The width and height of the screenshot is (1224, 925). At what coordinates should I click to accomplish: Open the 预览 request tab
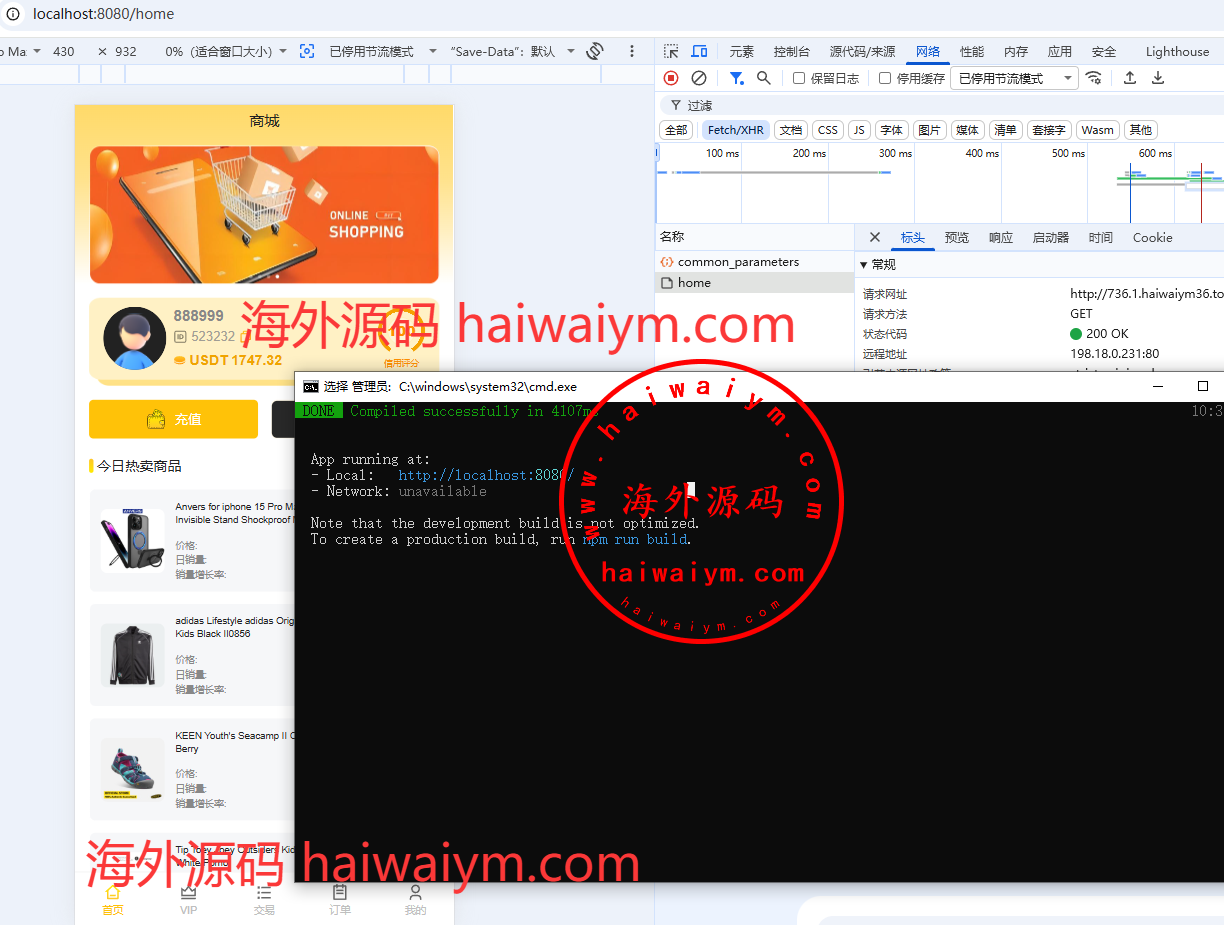pos(957,237)
